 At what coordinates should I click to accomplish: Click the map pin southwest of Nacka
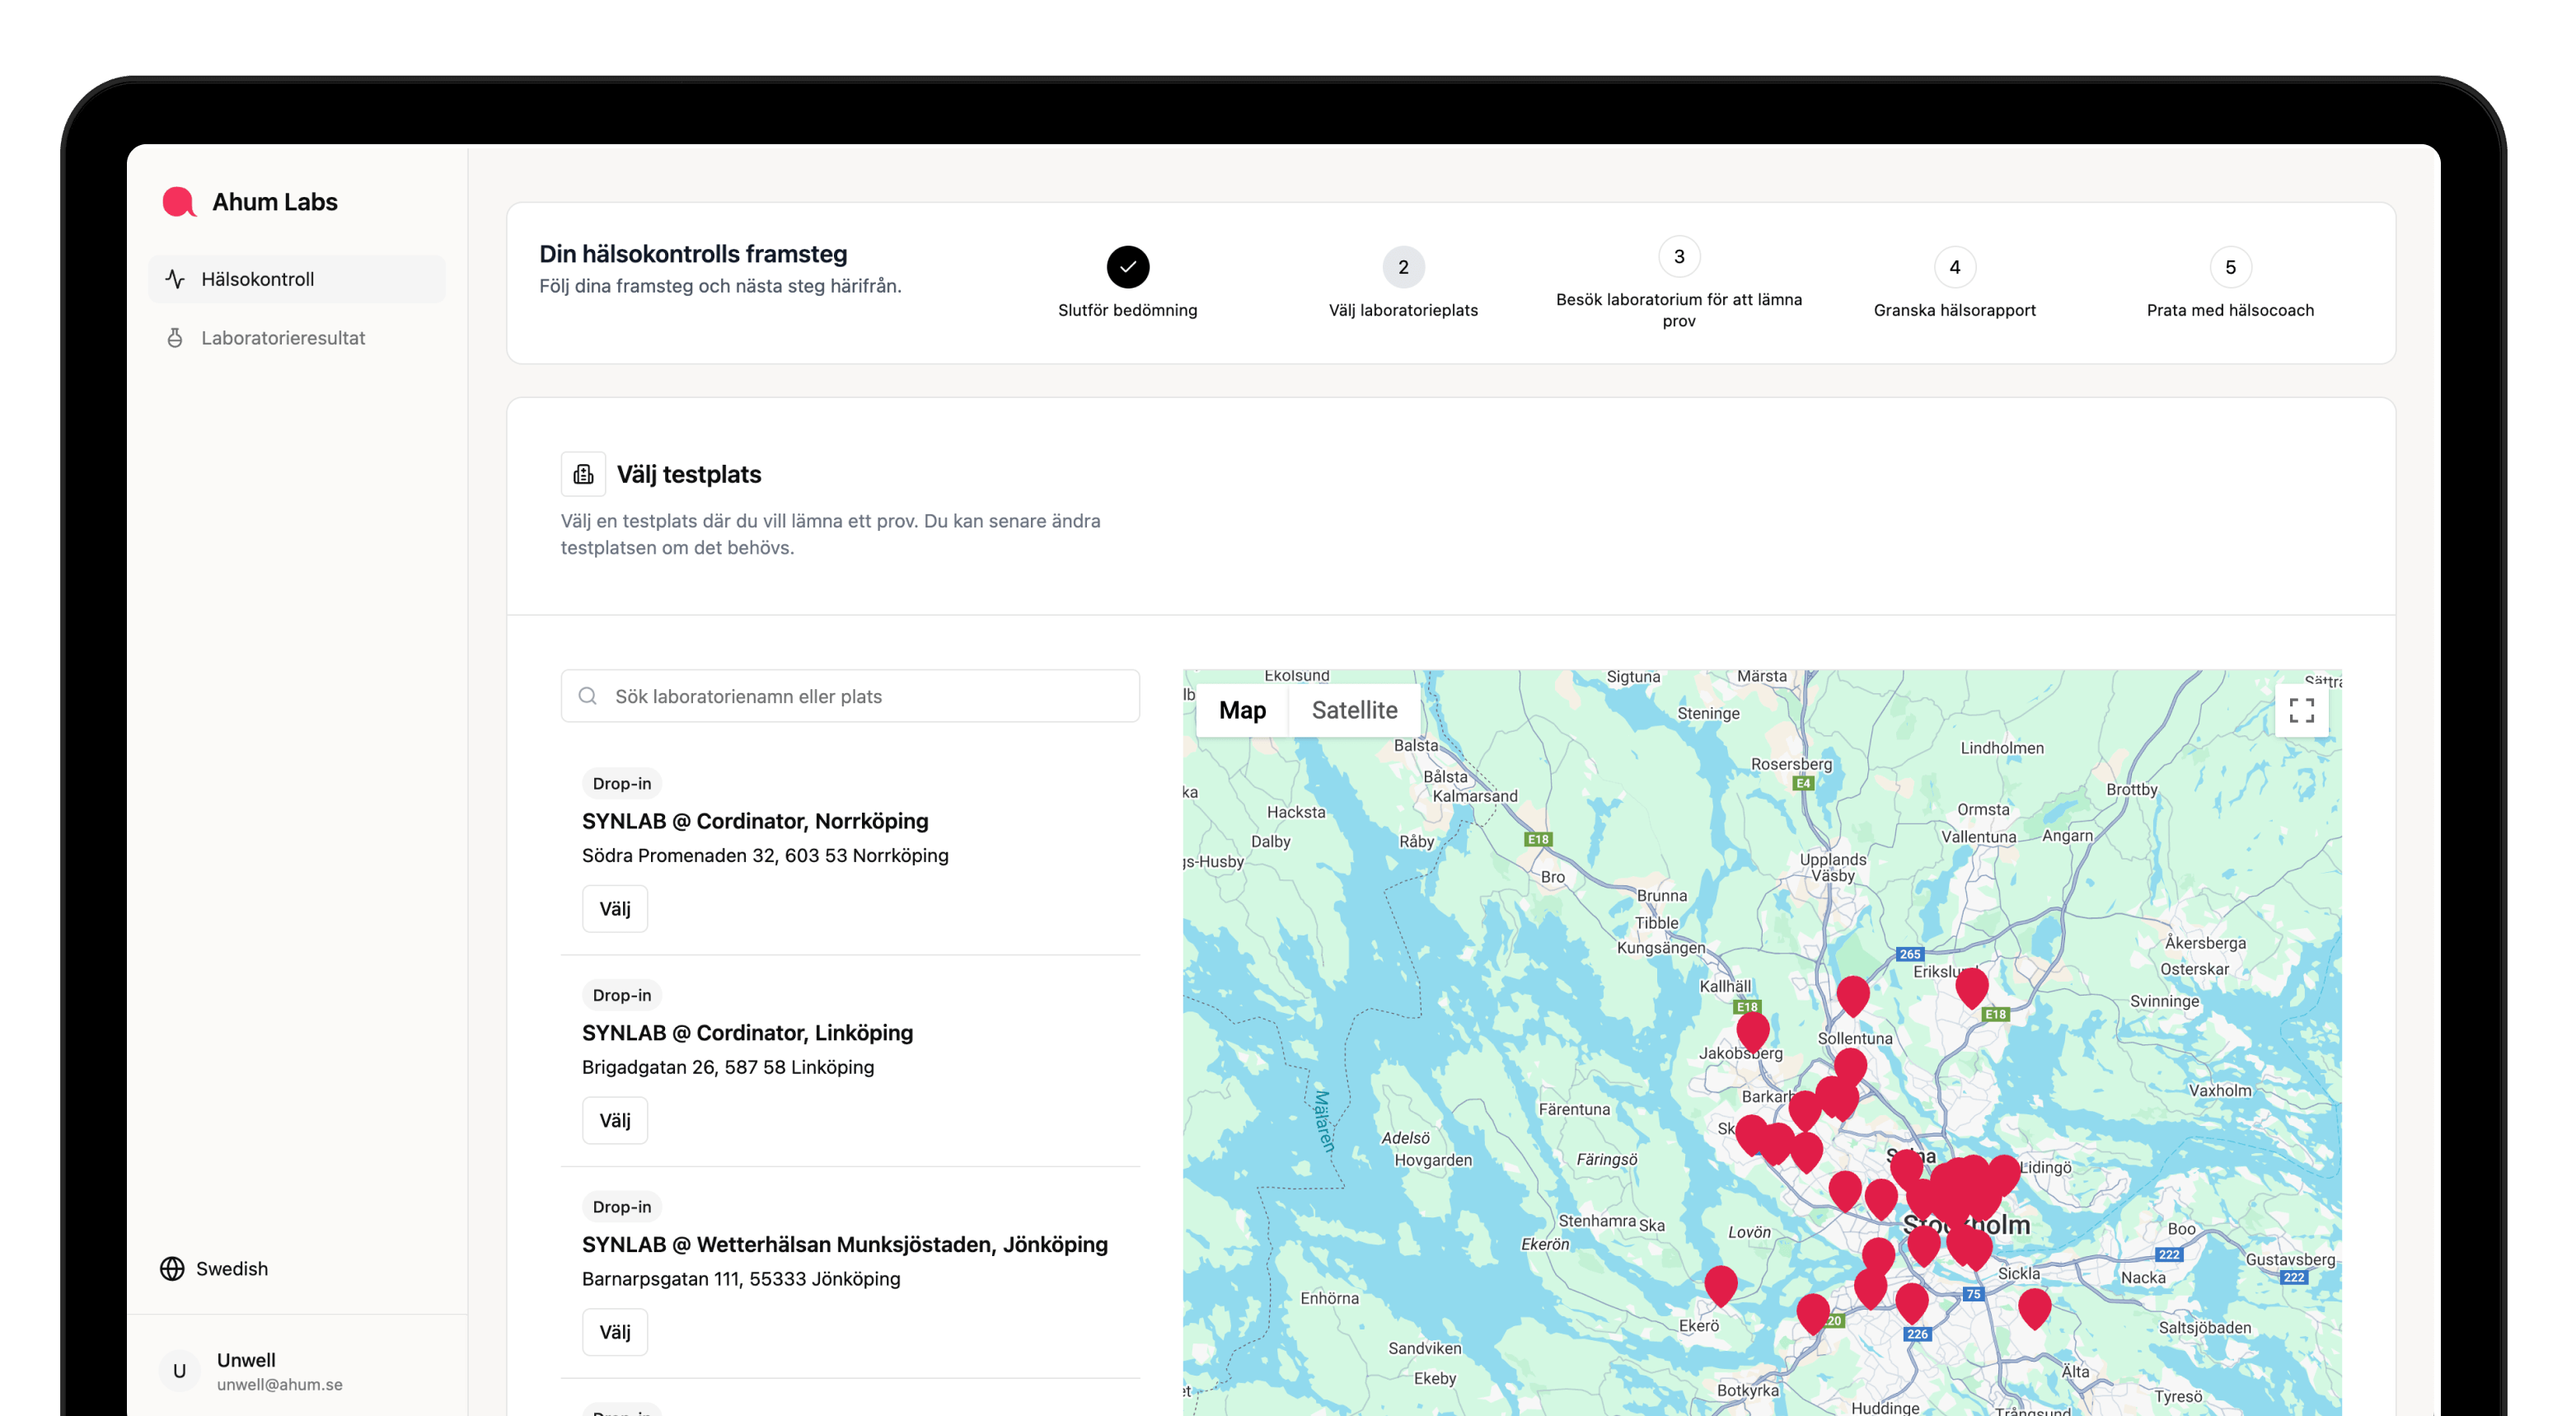(x=2035, y=1307)
